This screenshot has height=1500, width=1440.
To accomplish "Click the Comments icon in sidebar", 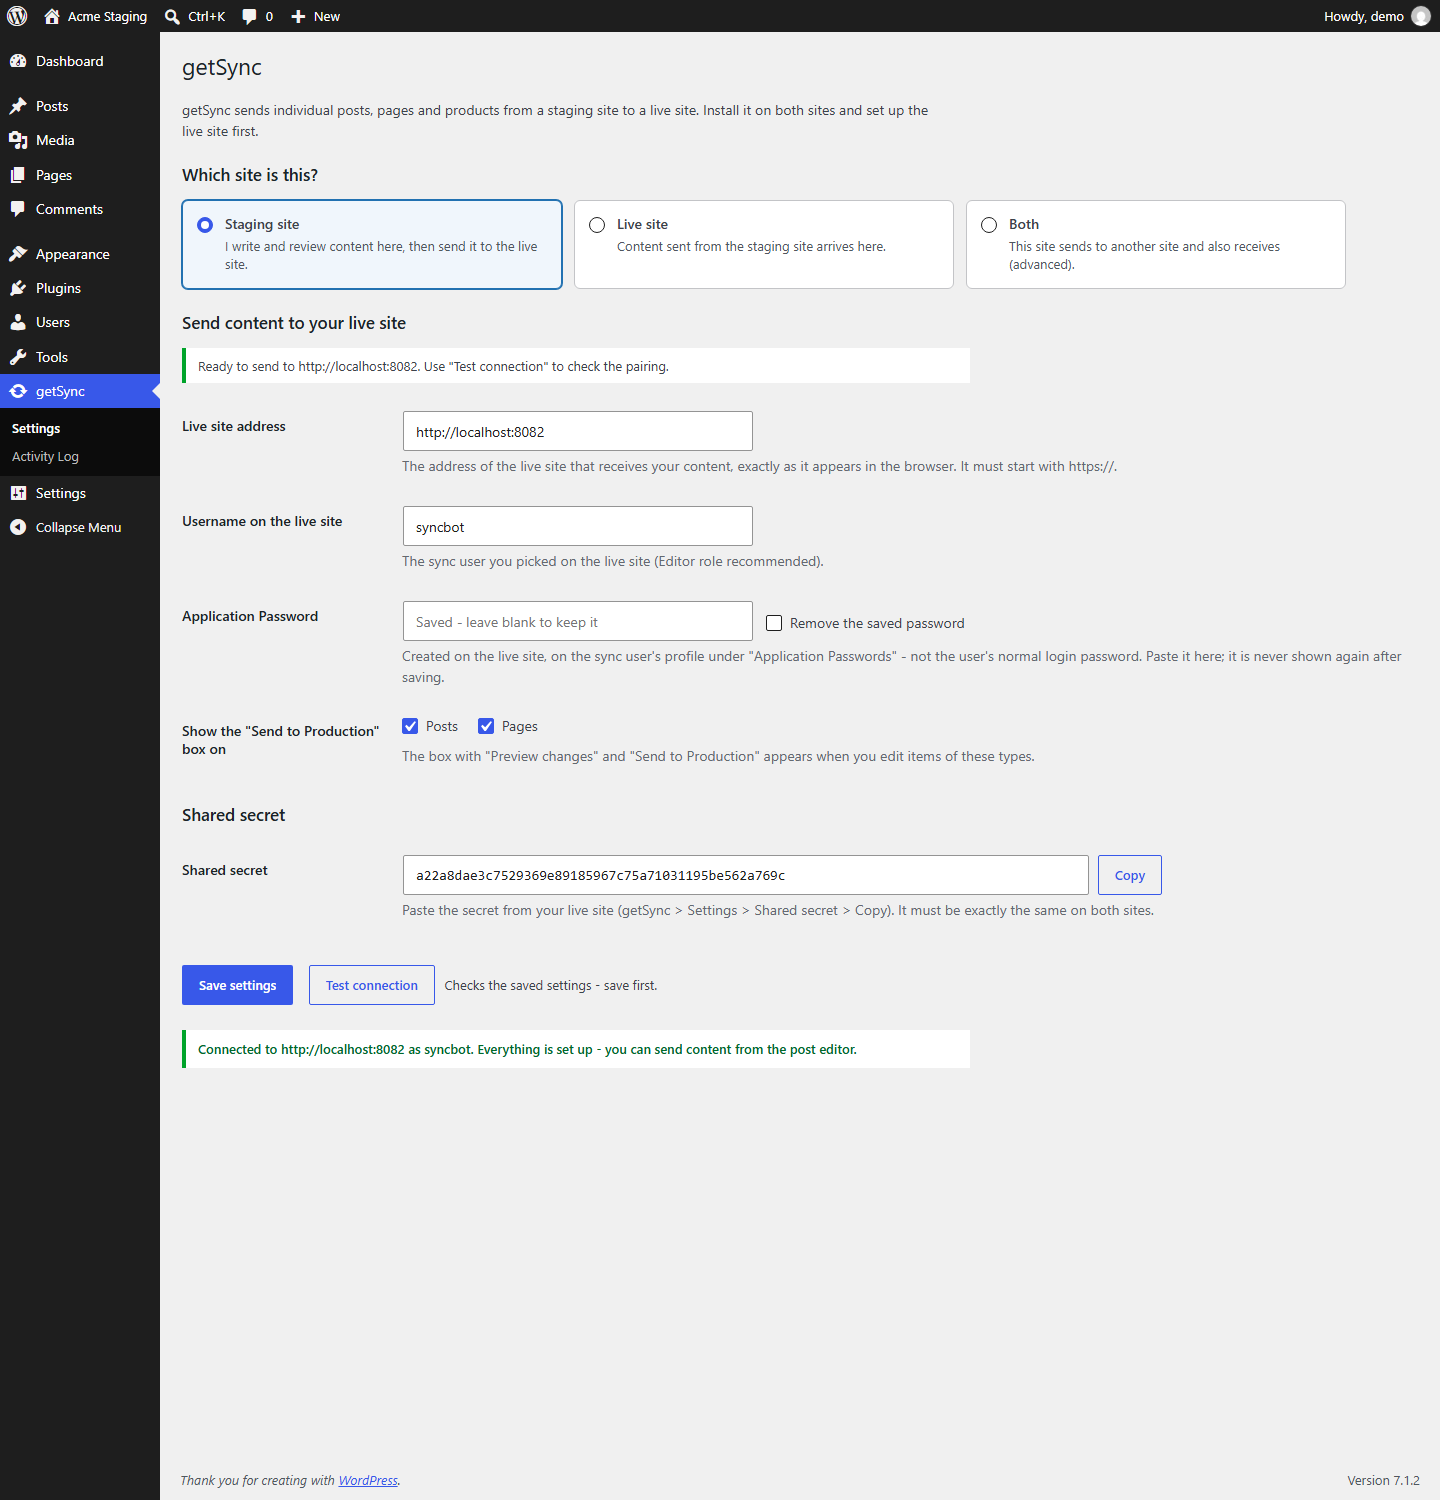I will coord(18,209).
